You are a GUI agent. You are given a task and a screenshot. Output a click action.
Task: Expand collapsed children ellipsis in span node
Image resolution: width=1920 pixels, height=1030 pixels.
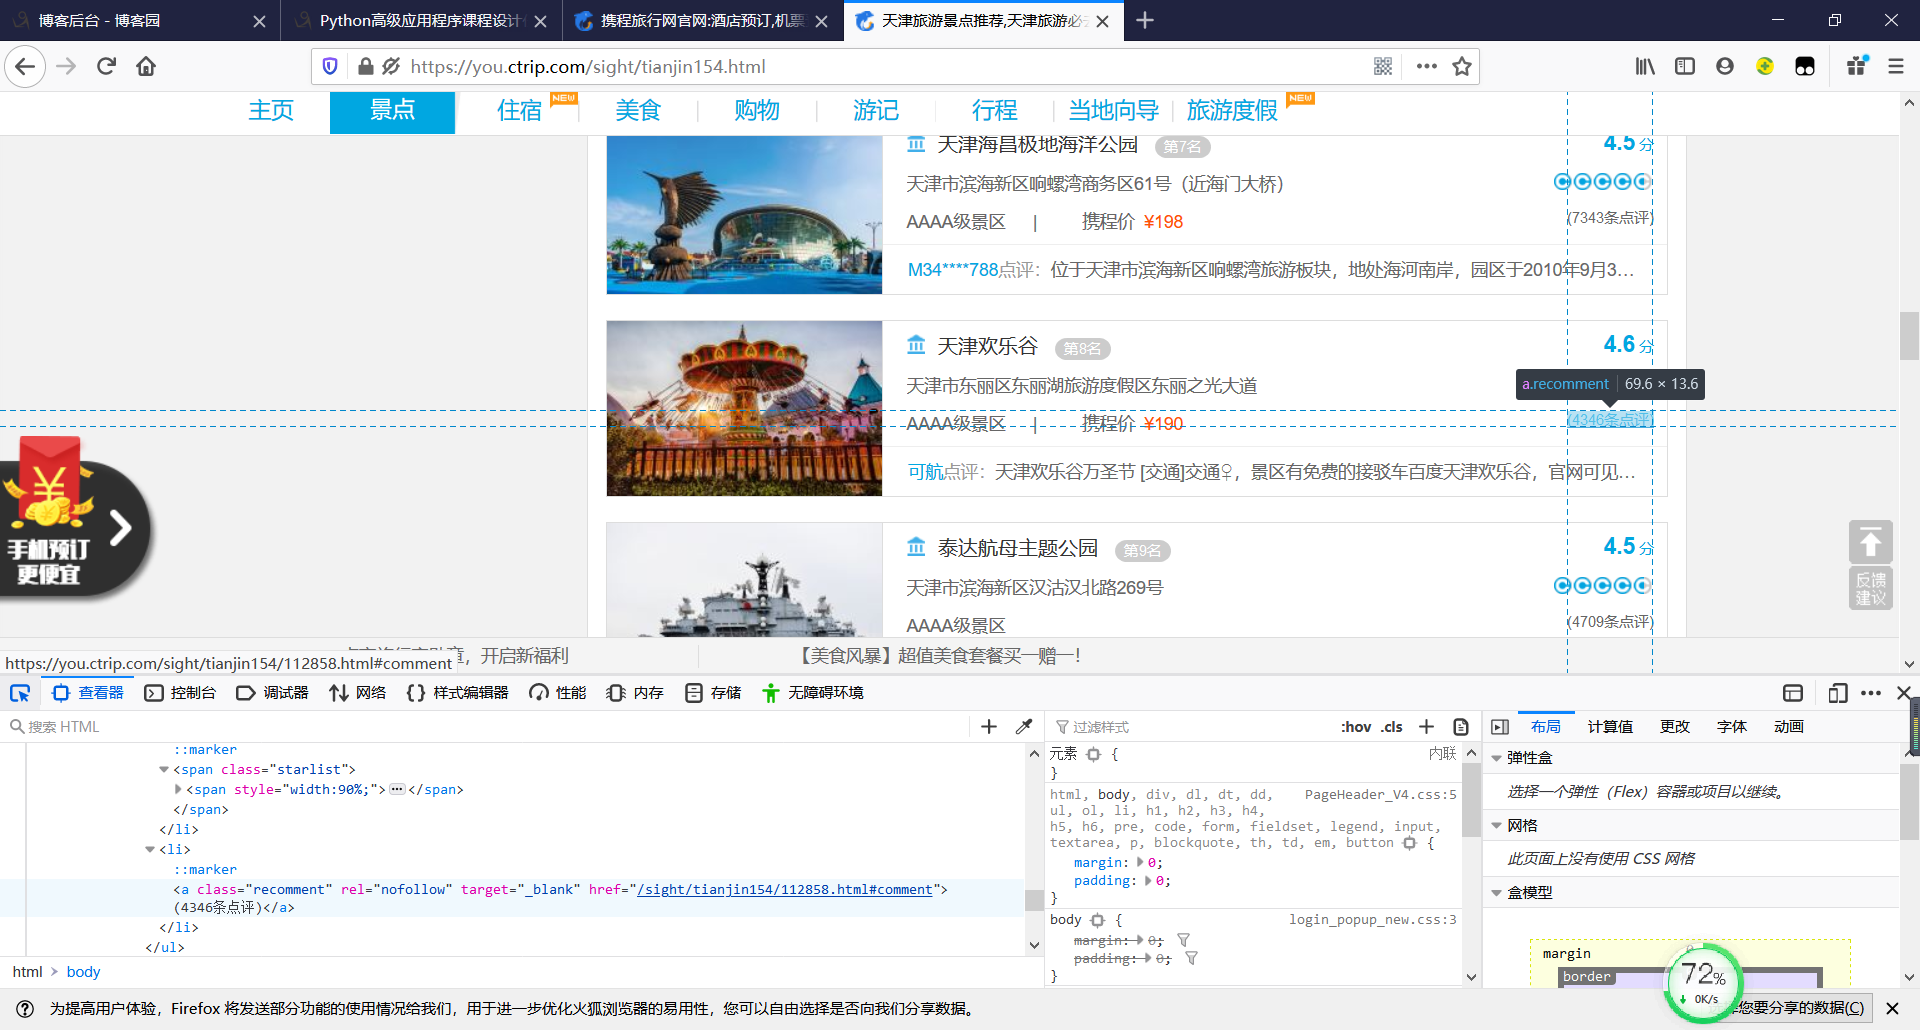pos(397,790)
